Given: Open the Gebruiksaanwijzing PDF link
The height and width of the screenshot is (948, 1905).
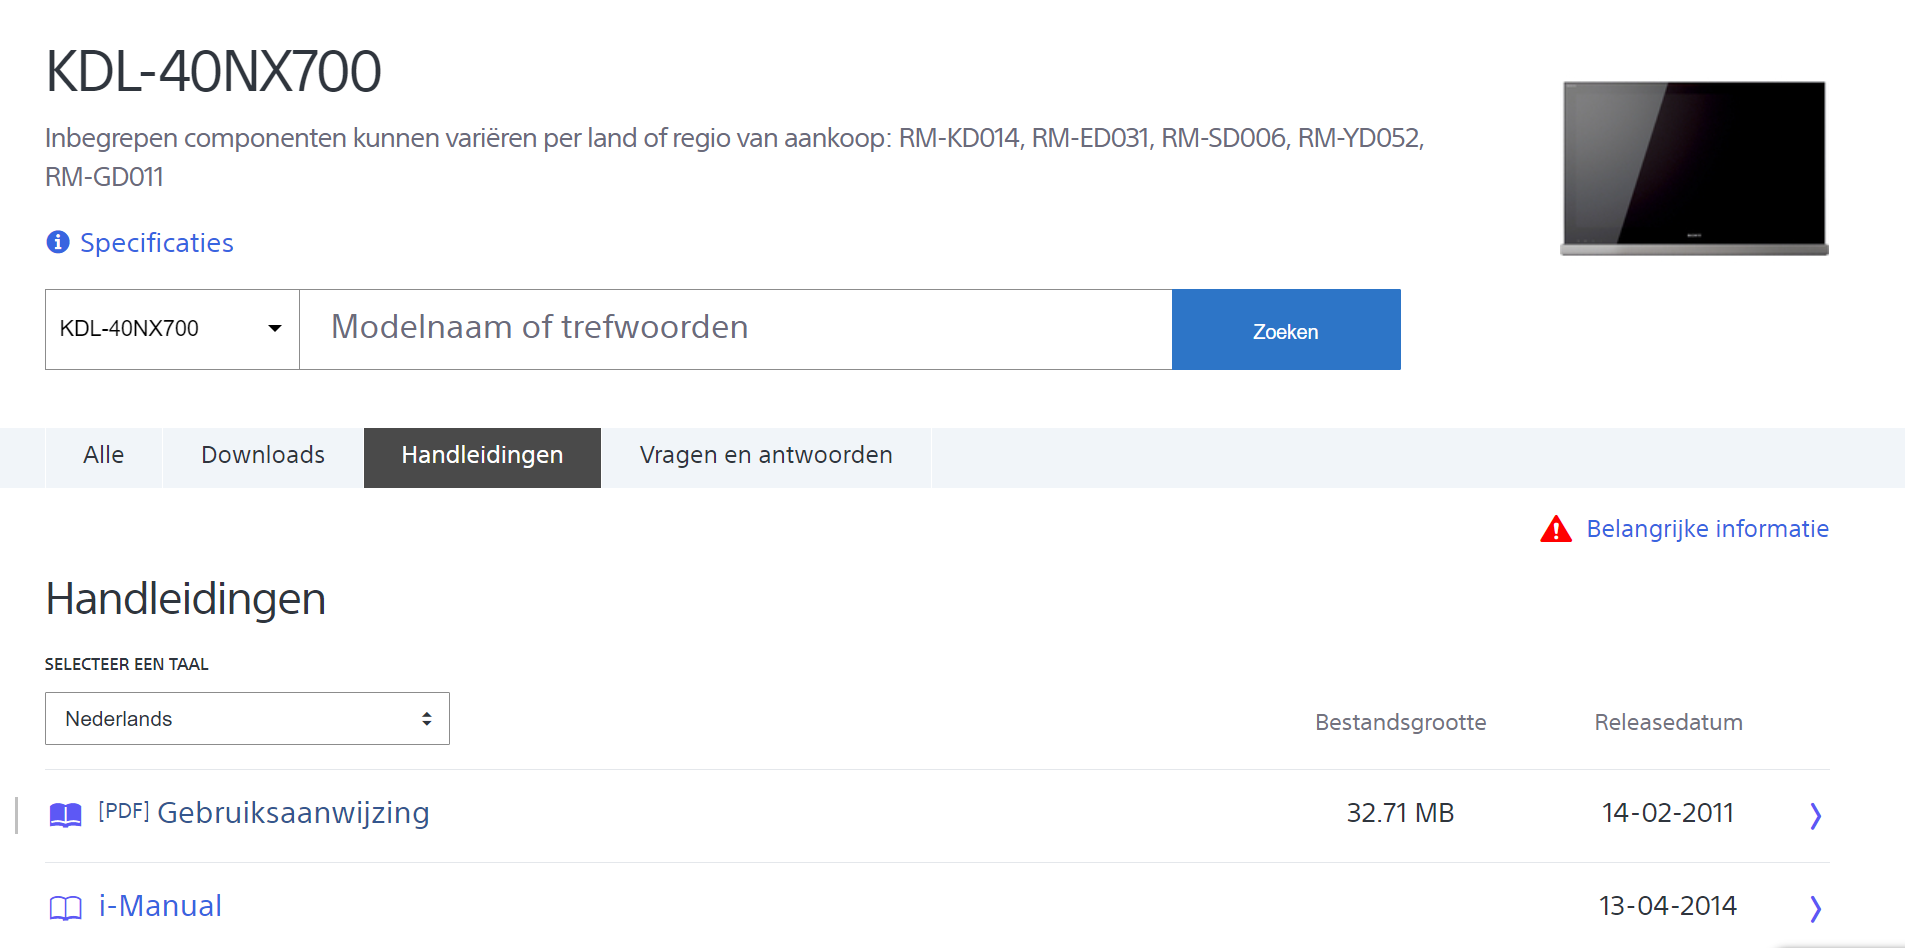Looking at the screenshot, I should coord(264,813).
